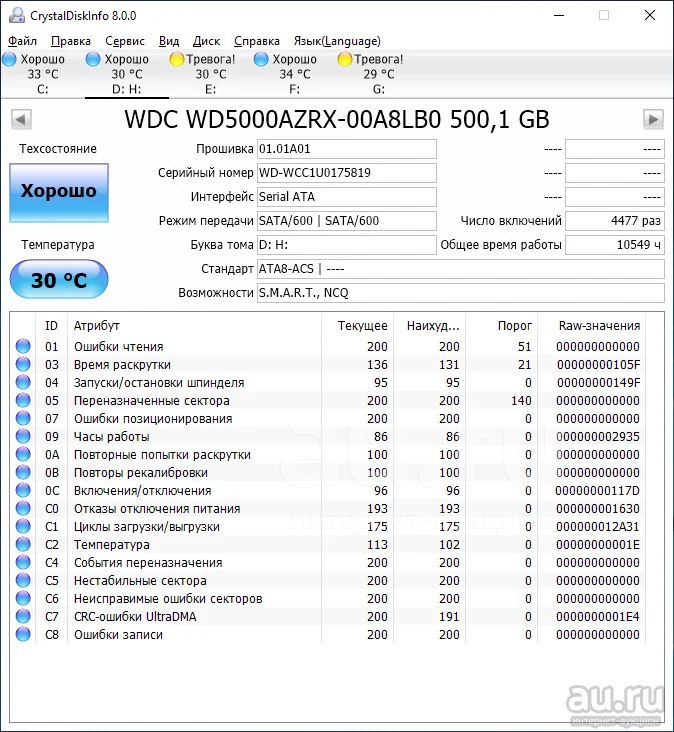Click the Наихуд... column header
Image resolution: width=674 pixels, height=732 pixels.
pyautogui.click(x=429, y=325)
